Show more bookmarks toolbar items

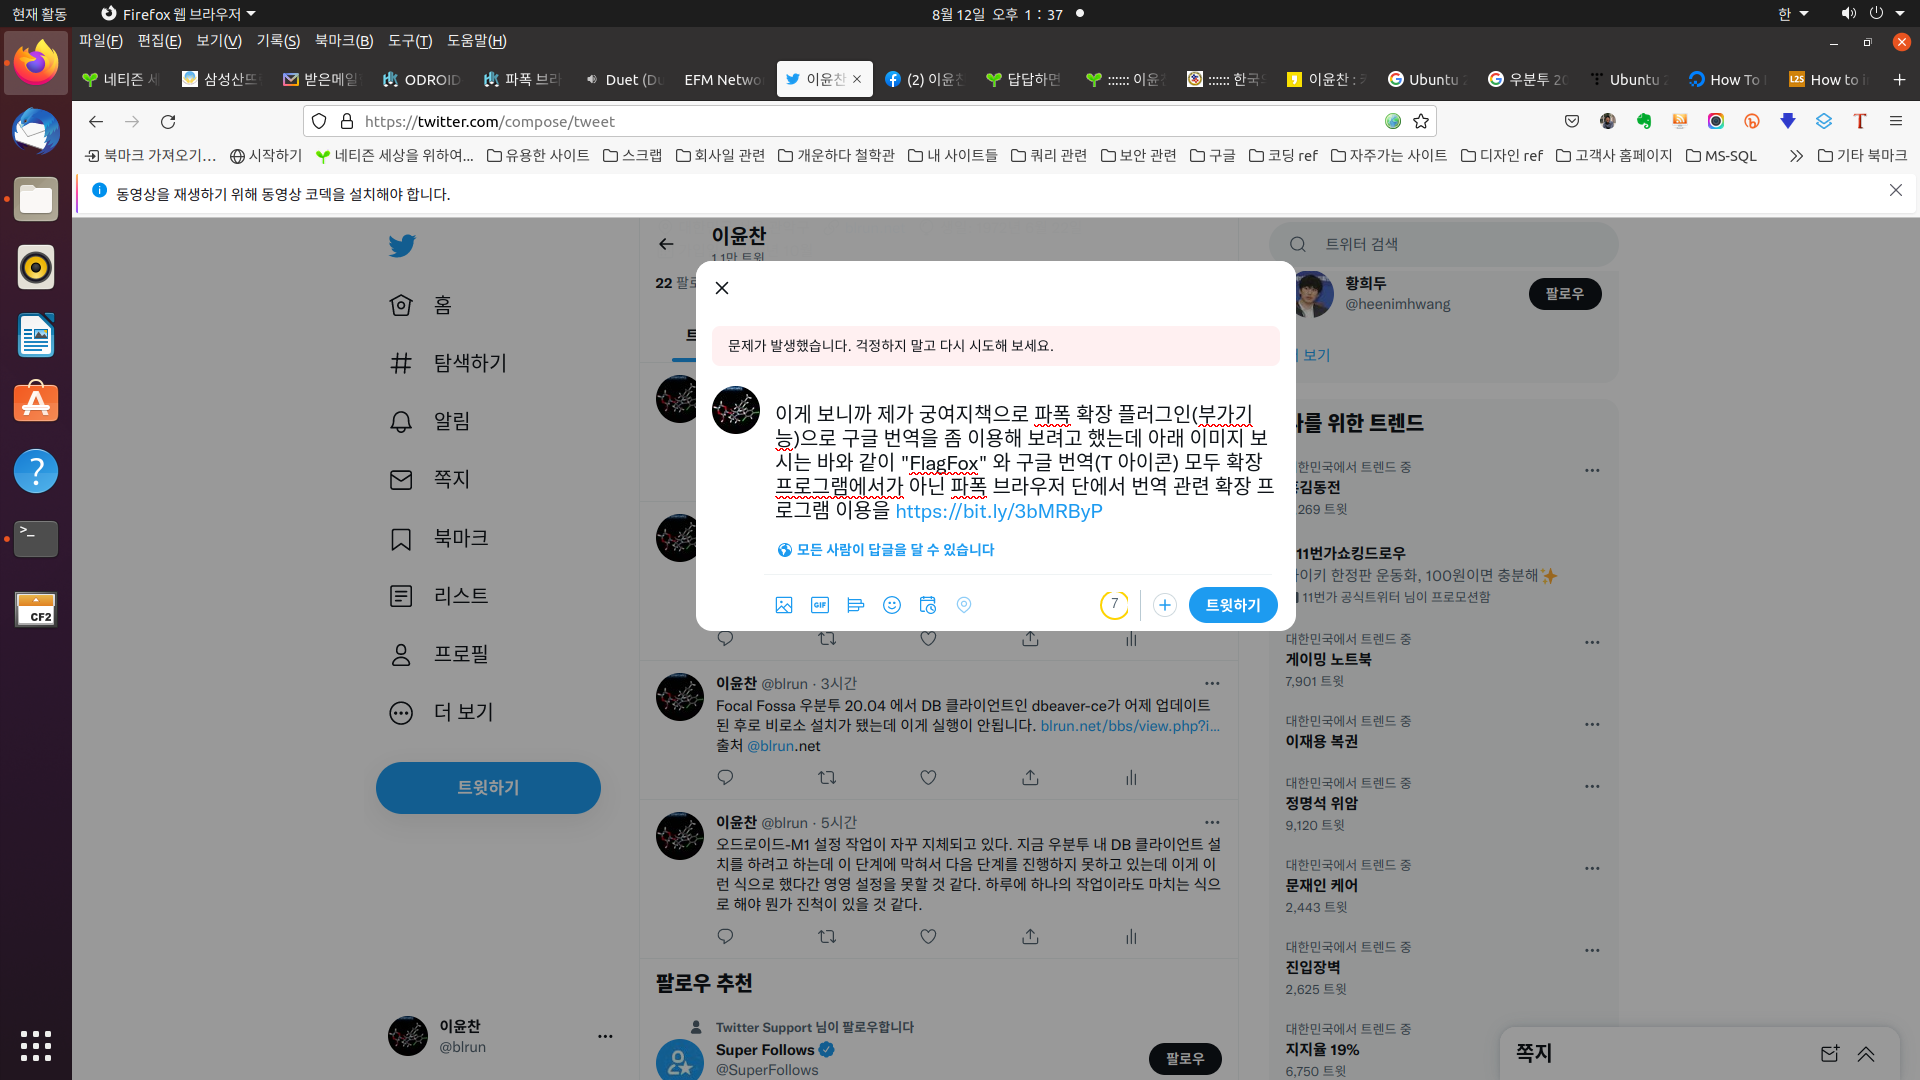tap(1796, 156)
